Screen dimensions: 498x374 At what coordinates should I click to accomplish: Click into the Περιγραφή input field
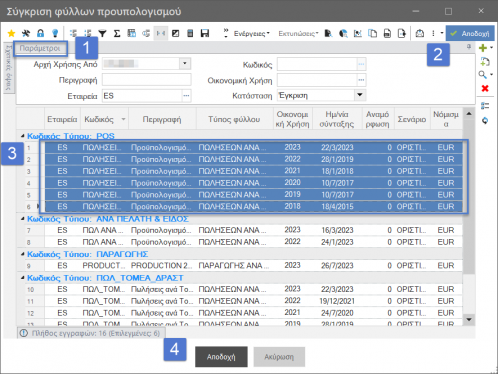click(147, 80)
